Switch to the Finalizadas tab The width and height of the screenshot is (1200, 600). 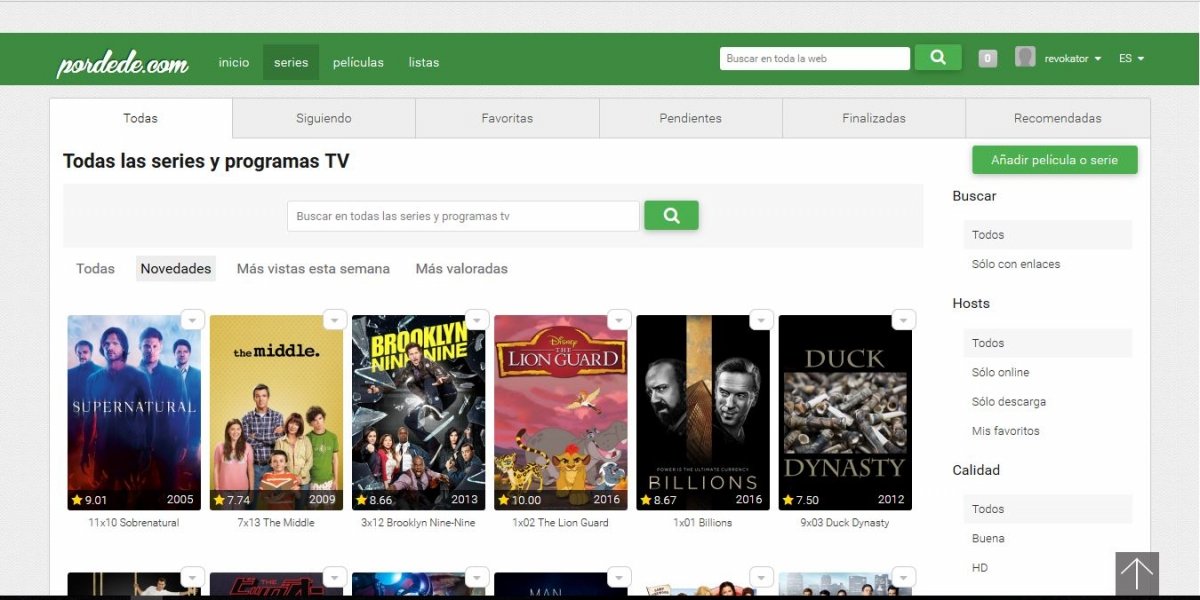coord(874,118)
